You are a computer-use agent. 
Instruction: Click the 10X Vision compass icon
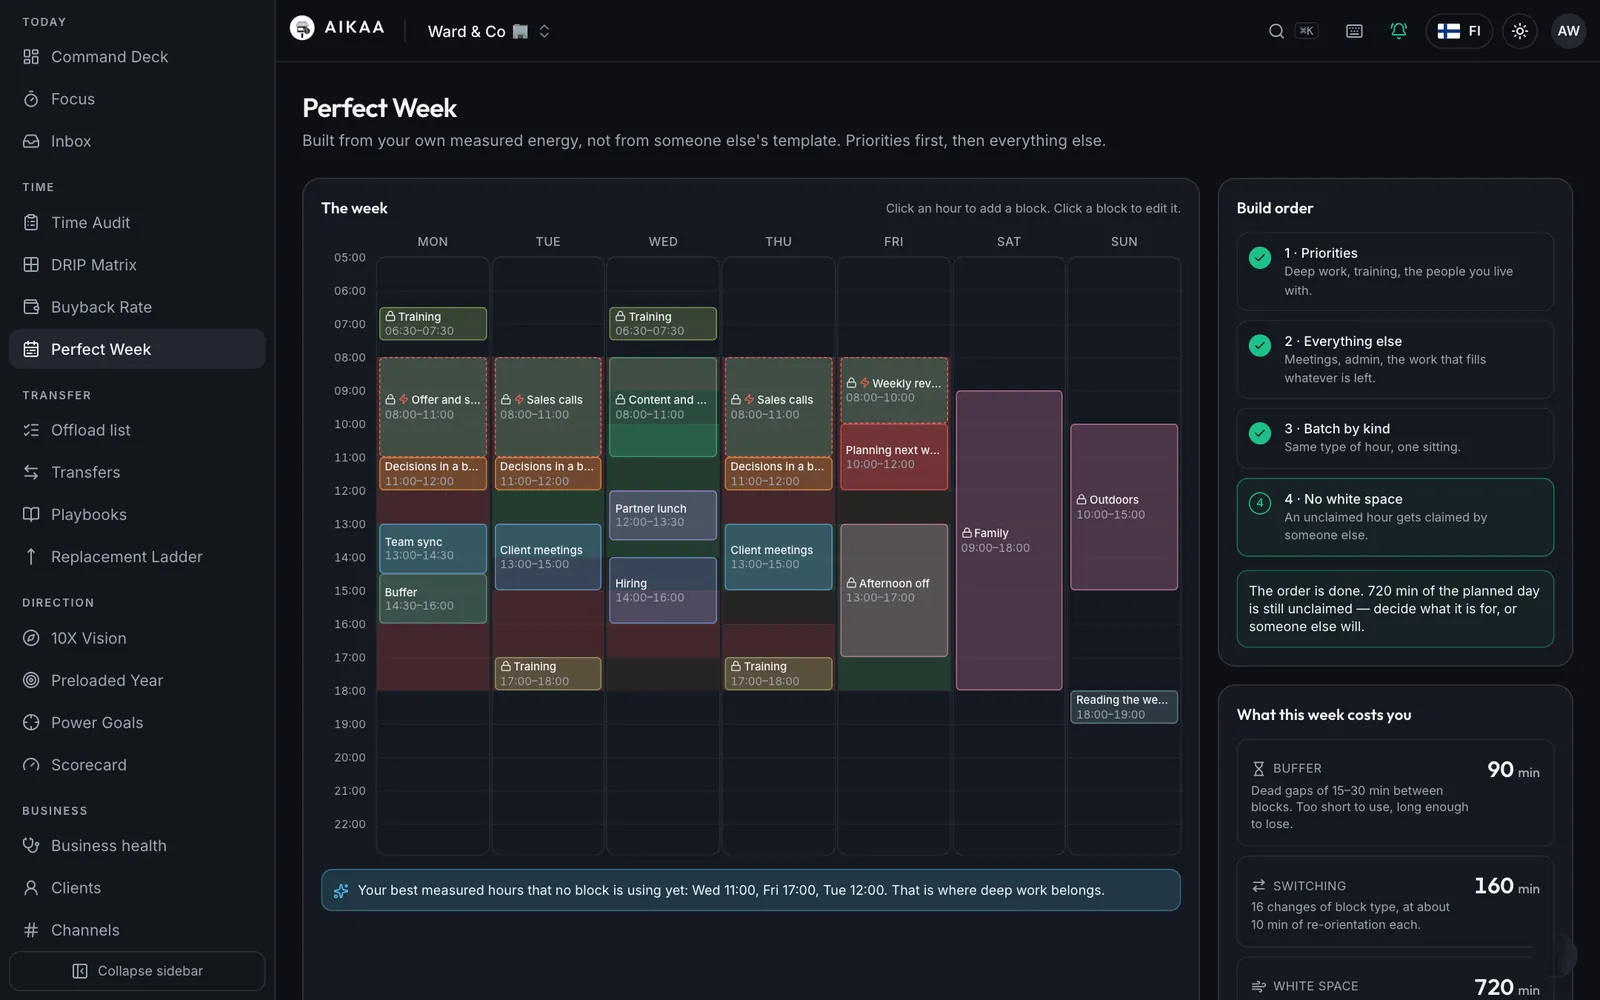pyautogui.click(x=31, y=638)
